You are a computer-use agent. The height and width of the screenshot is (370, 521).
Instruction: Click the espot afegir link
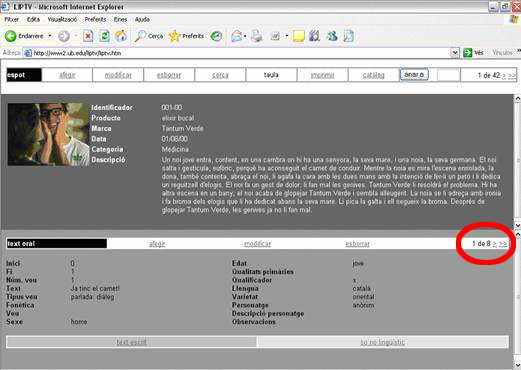tap(67, 75)
